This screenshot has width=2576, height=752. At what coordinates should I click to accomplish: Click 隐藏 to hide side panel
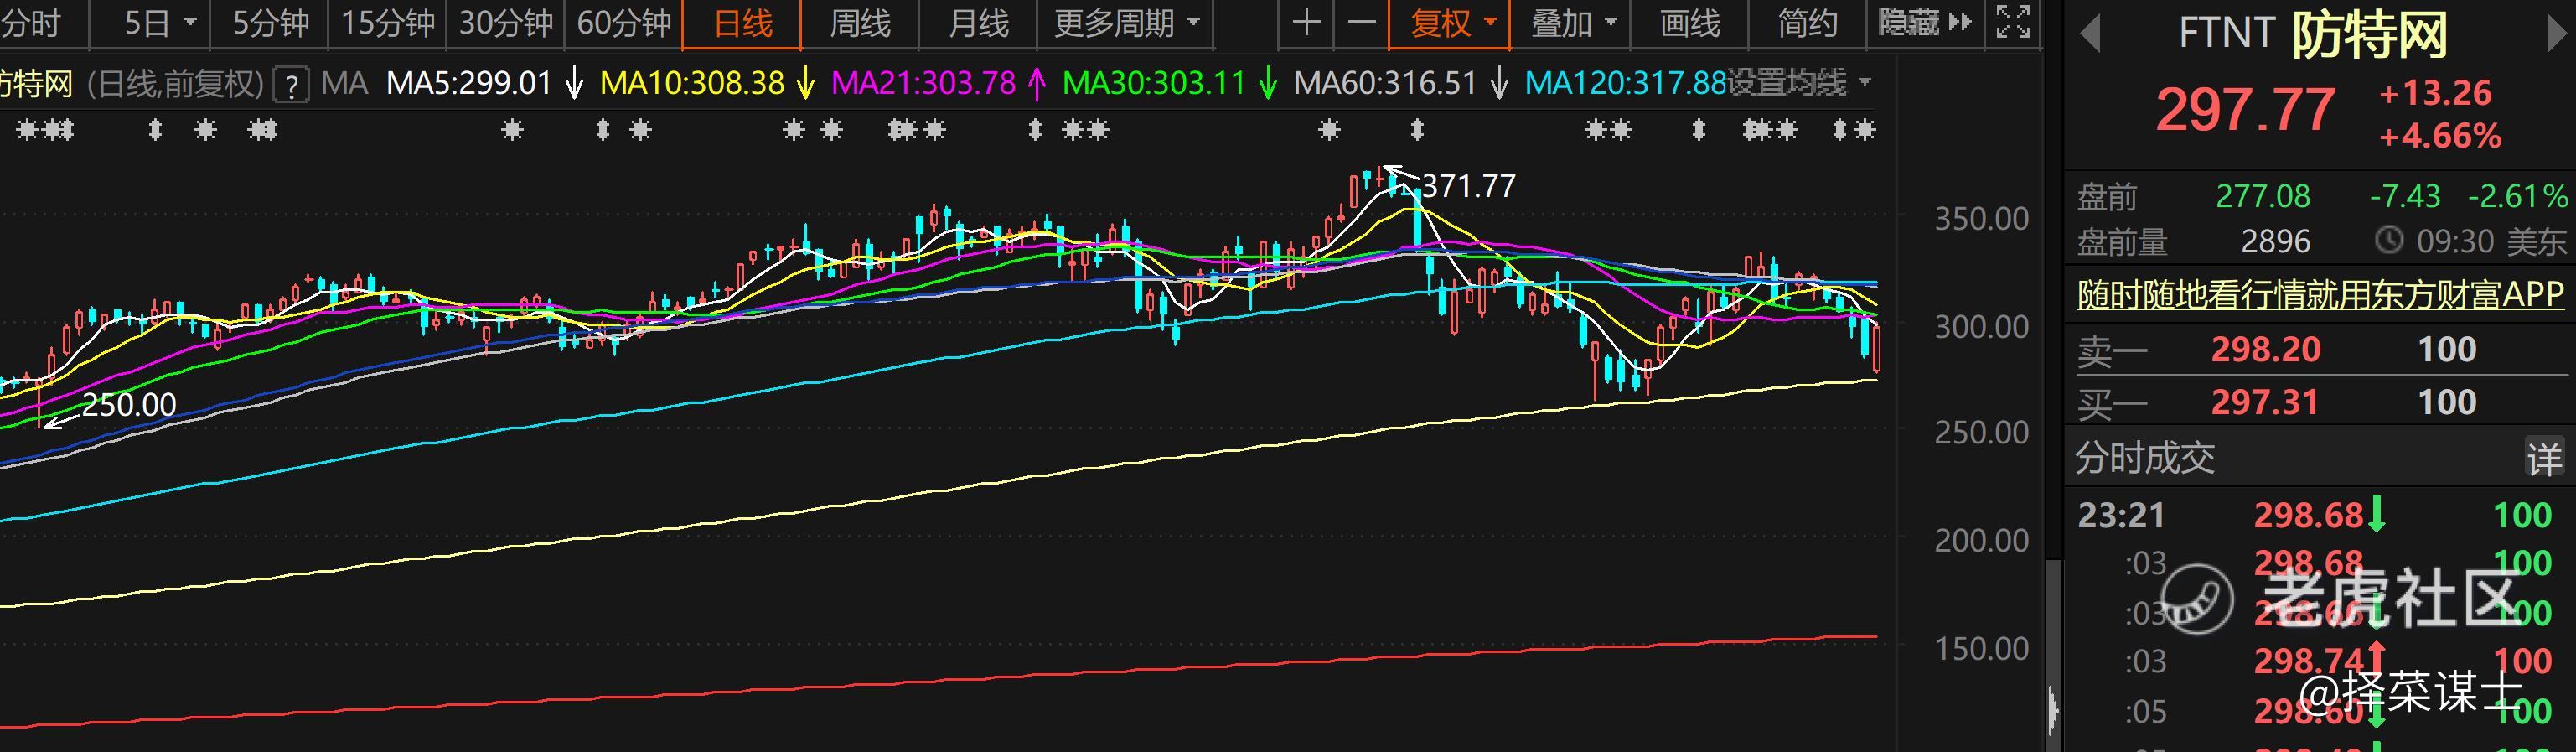pos(1924,23)
